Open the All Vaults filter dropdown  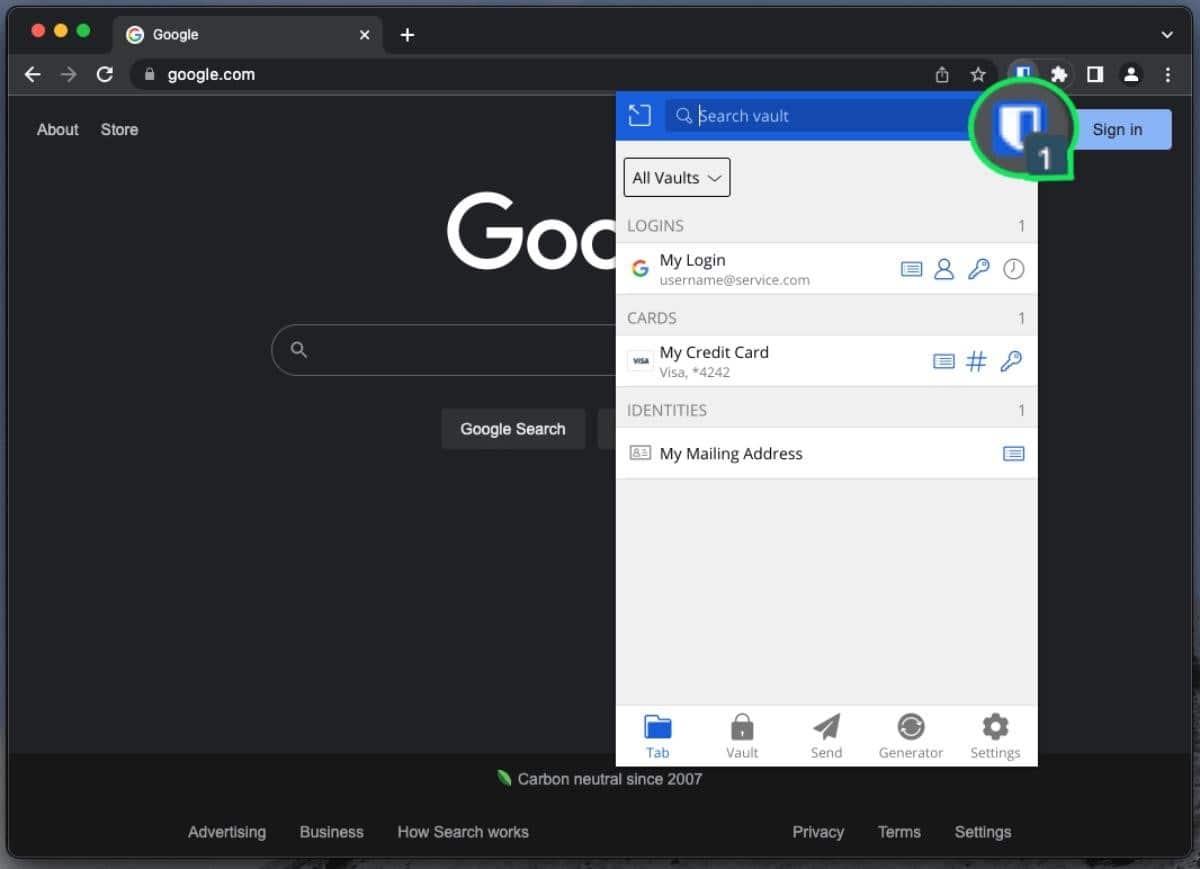pos(676,177)
